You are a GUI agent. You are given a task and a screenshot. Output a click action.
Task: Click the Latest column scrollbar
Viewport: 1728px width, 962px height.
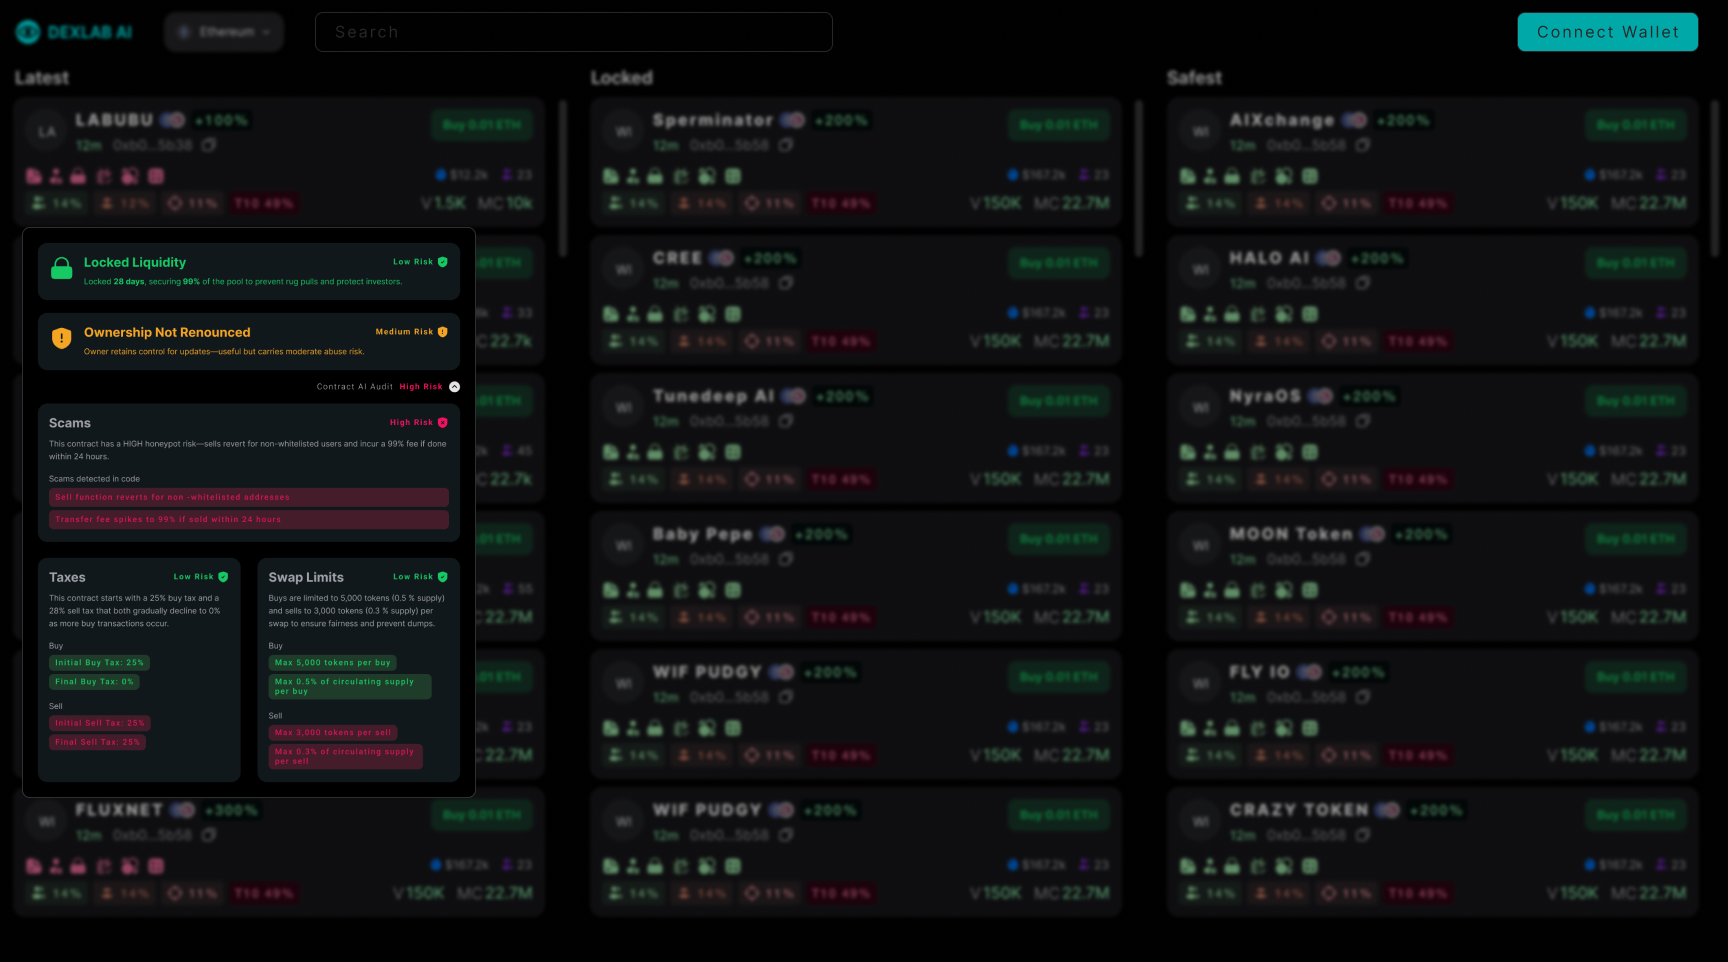click(563, 180)
